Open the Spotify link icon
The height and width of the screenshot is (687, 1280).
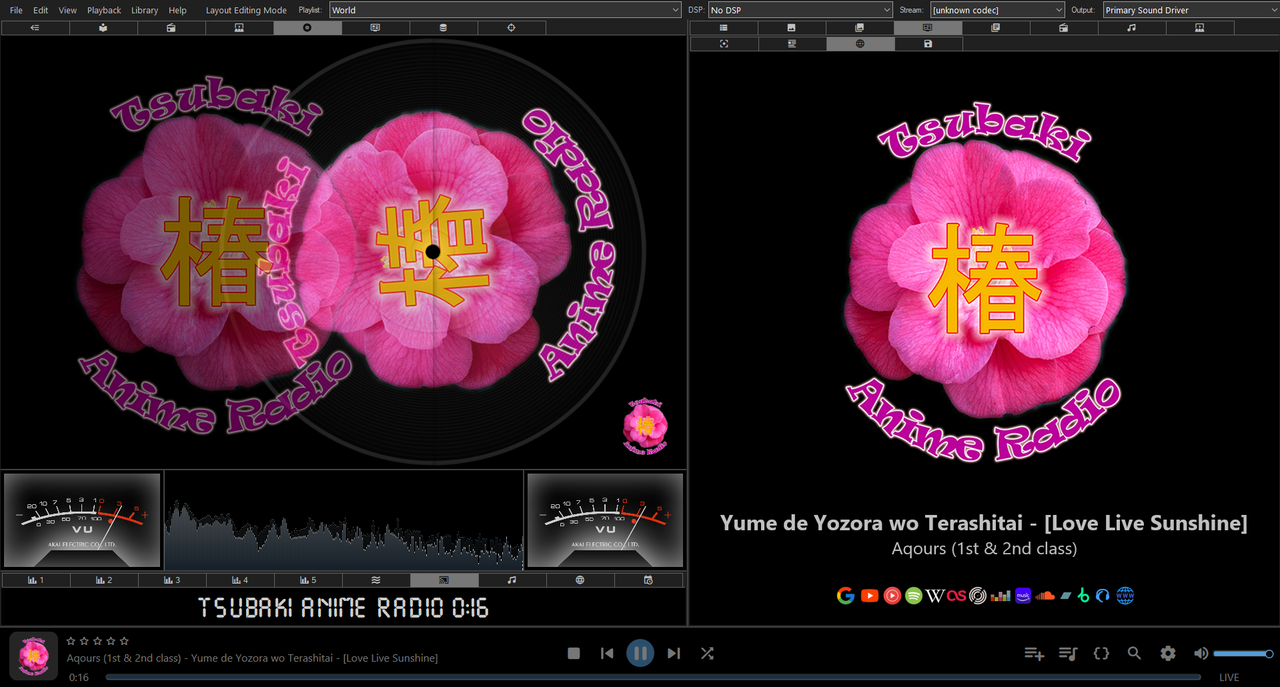[x=914, y=596]
